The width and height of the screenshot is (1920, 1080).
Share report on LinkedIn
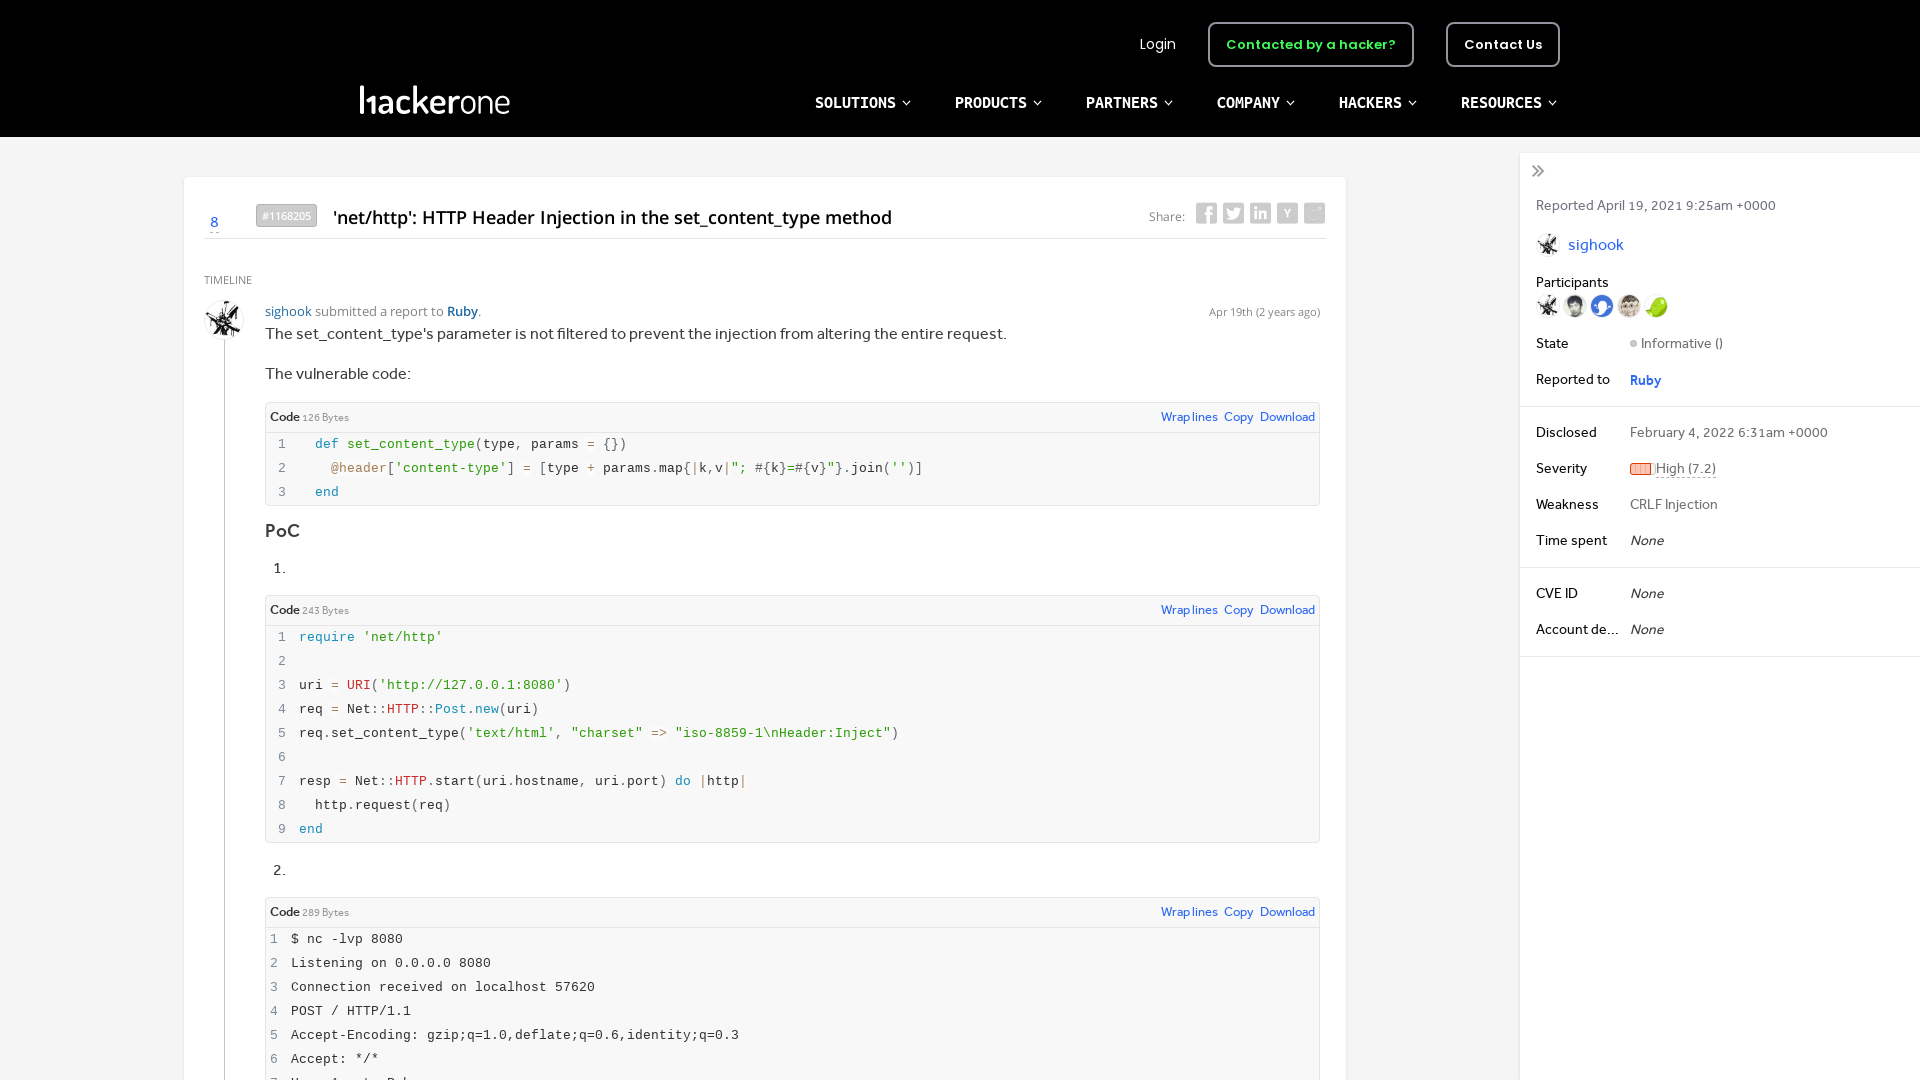1260,214
